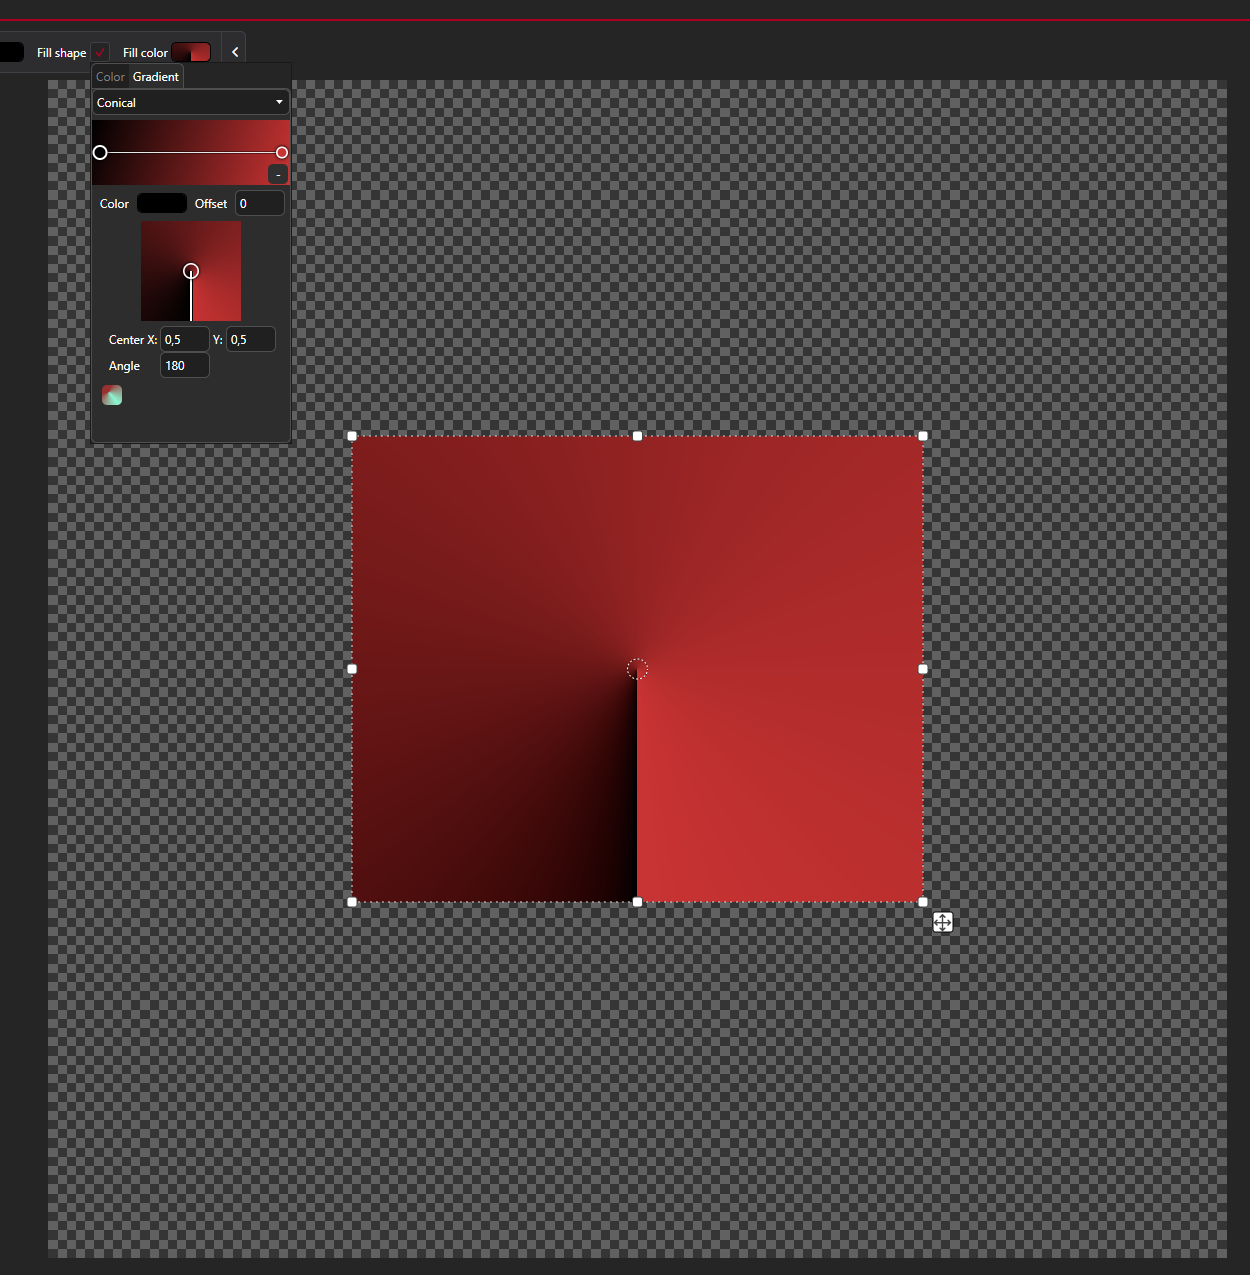Click the black stroke color swatch in toolbar
This screenshot has width=1250, height=1275.
coord(11,52)
